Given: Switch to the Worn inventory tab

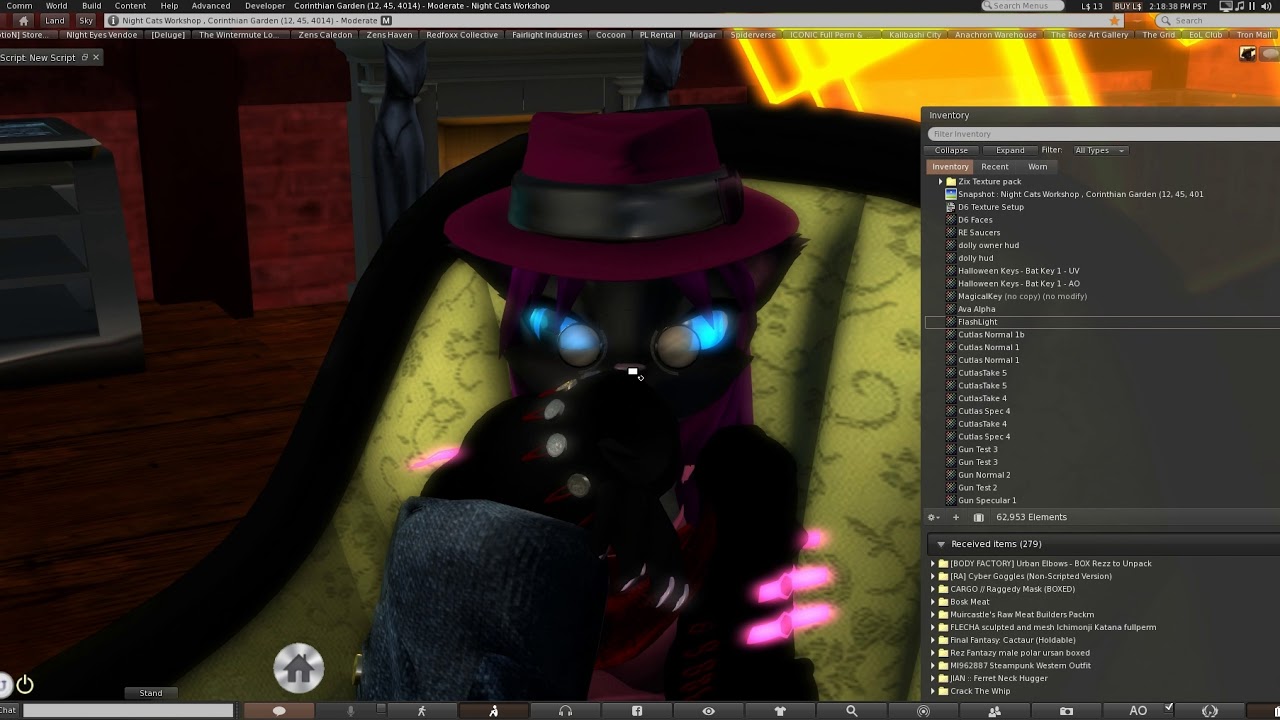Looking at the screenshot, I should [x=1038, y=167].
